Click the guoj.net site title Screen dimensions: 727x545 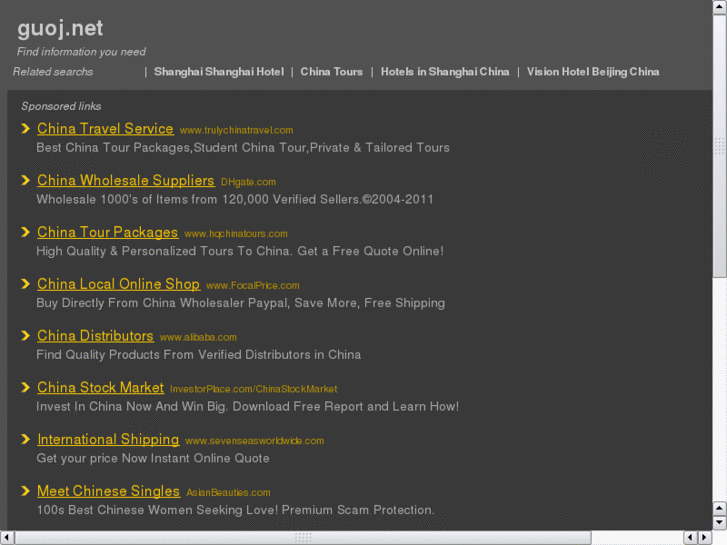[x=60, y=29]
